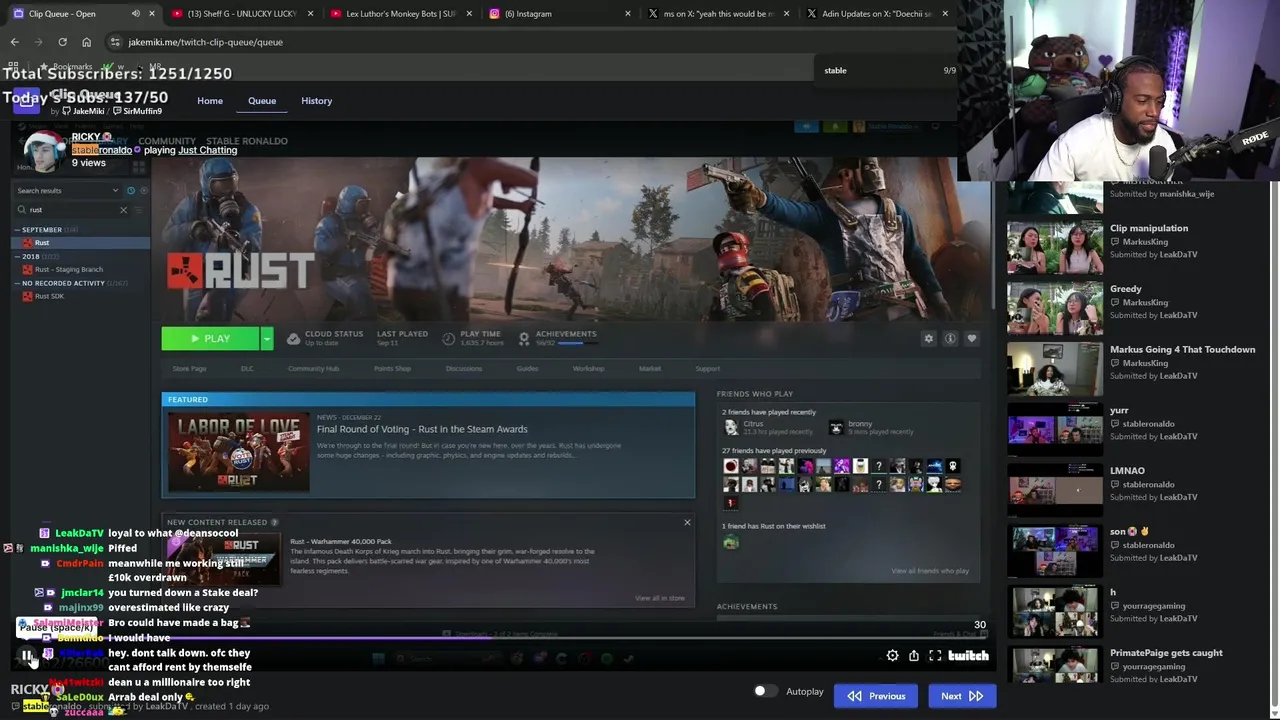Click the Steam favorite heart icon
1280x720 pixels.
click(971, 339)
